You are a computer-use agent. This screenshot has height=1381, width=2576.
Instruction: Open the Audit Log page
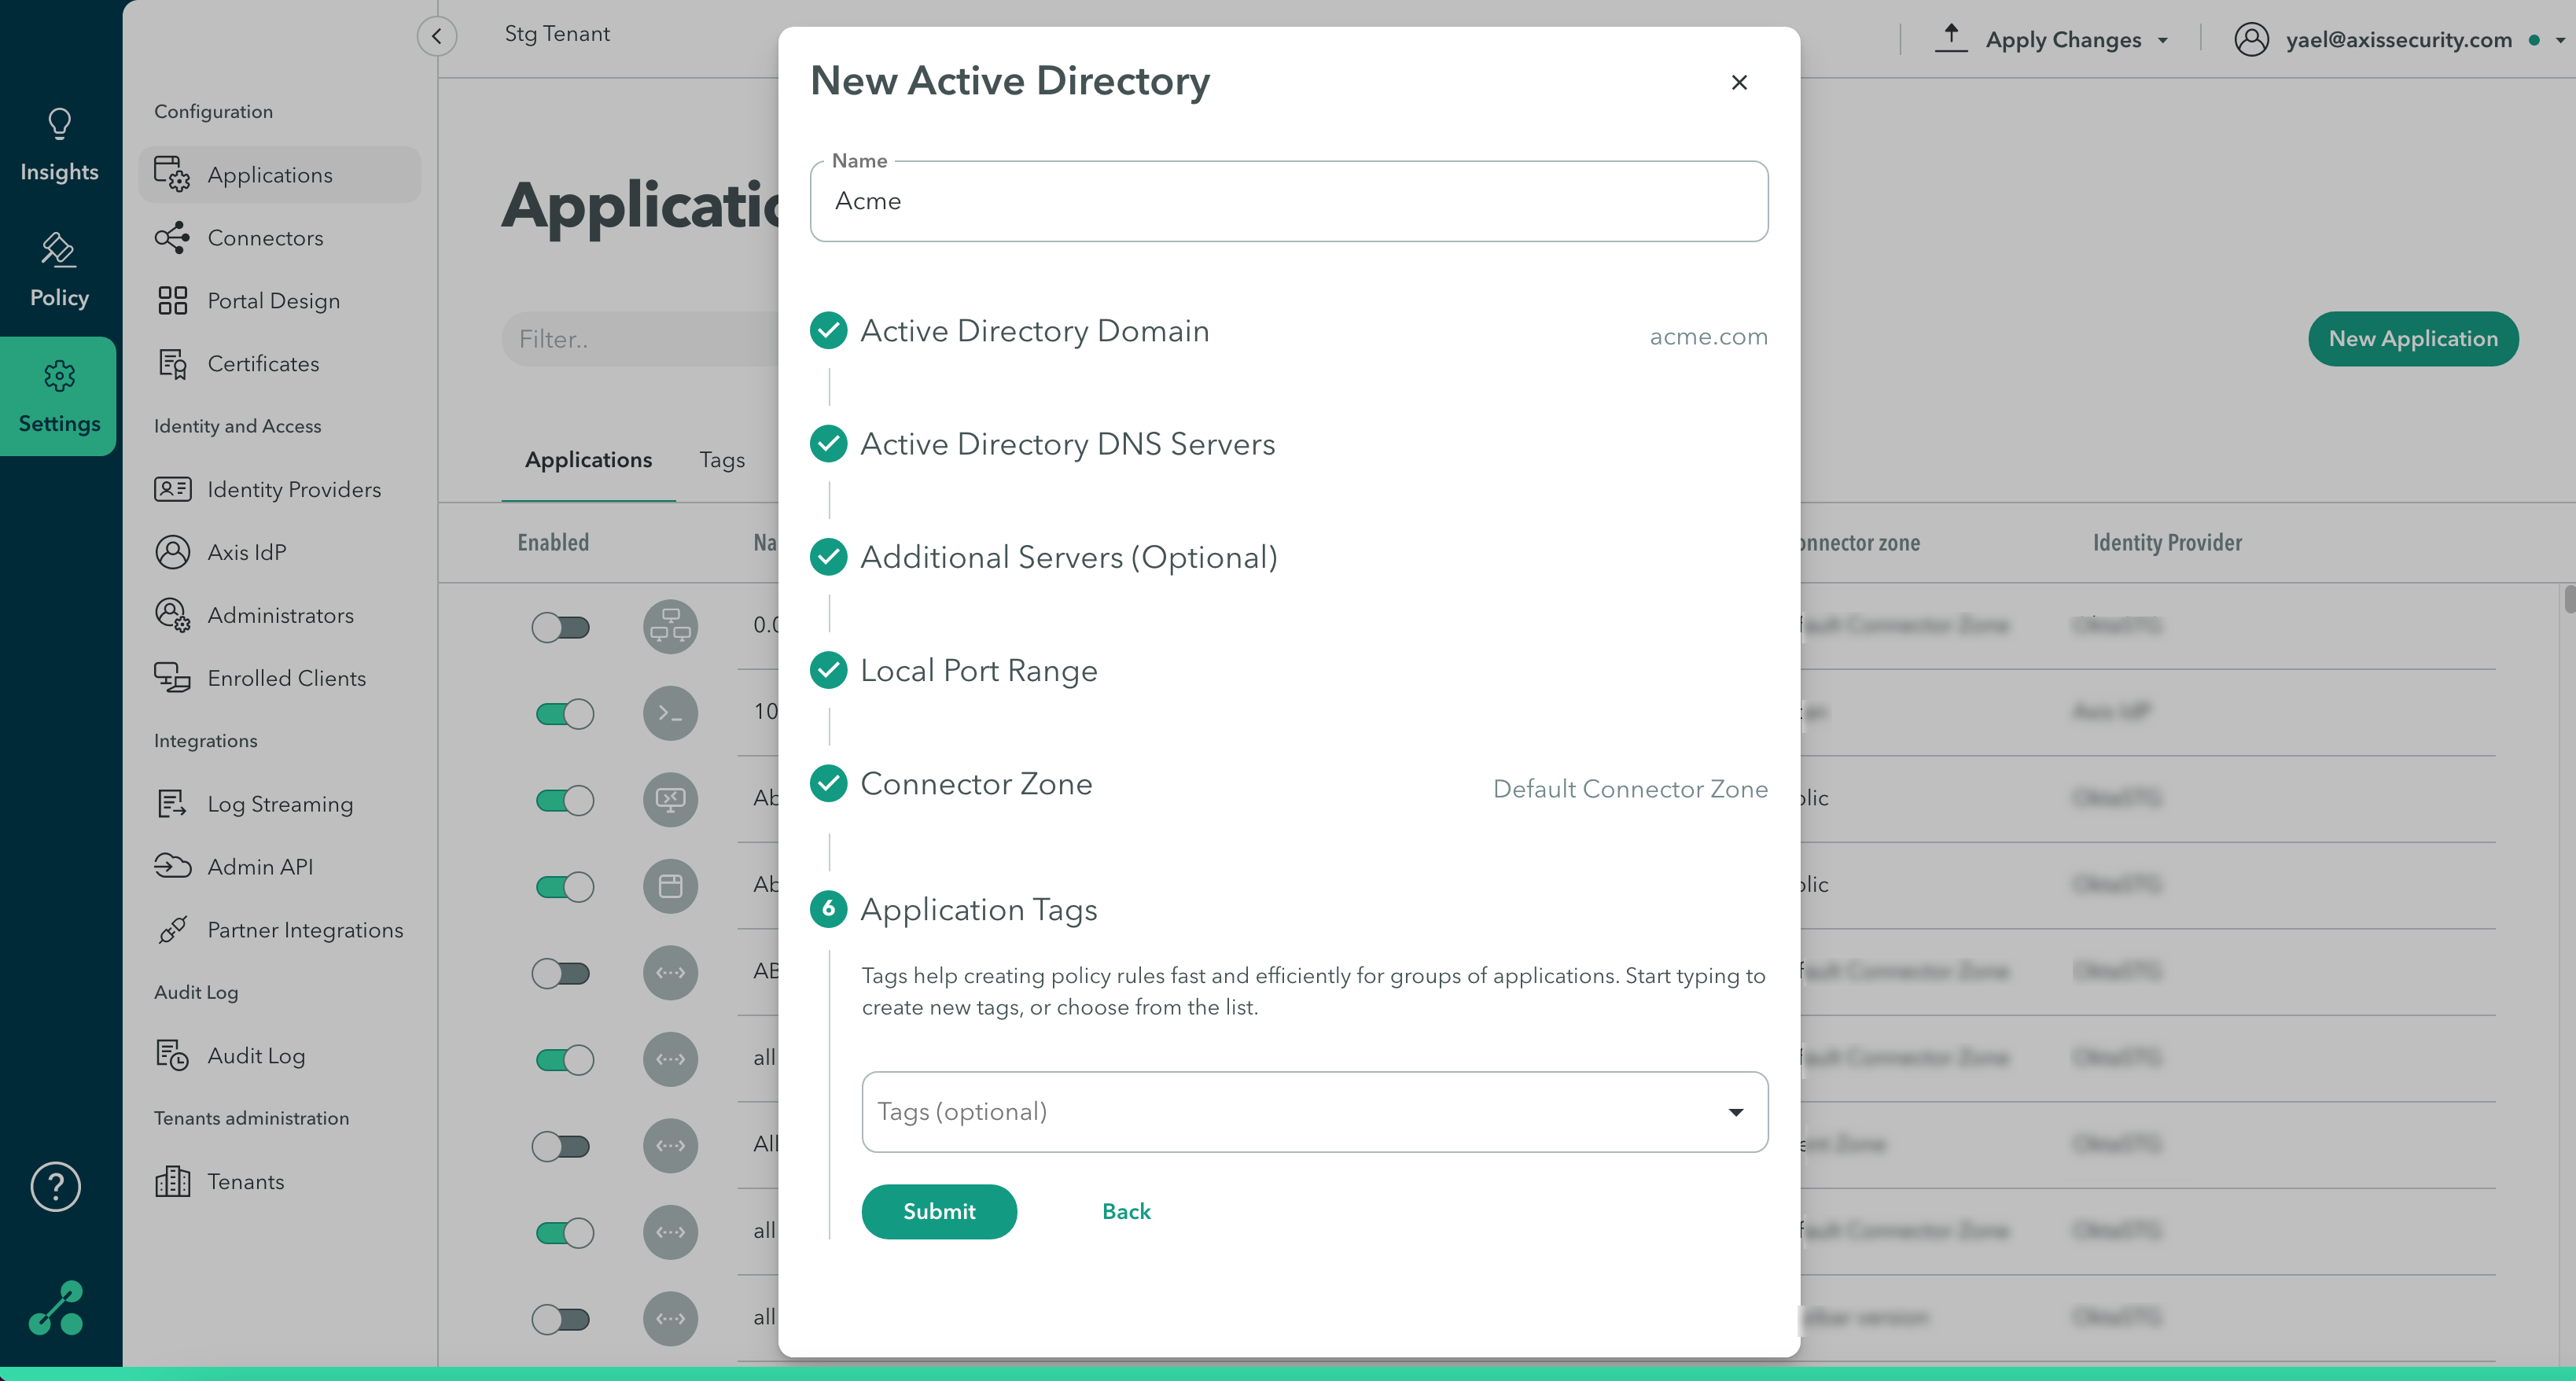pyautogui.click(x=256, y=1056)
